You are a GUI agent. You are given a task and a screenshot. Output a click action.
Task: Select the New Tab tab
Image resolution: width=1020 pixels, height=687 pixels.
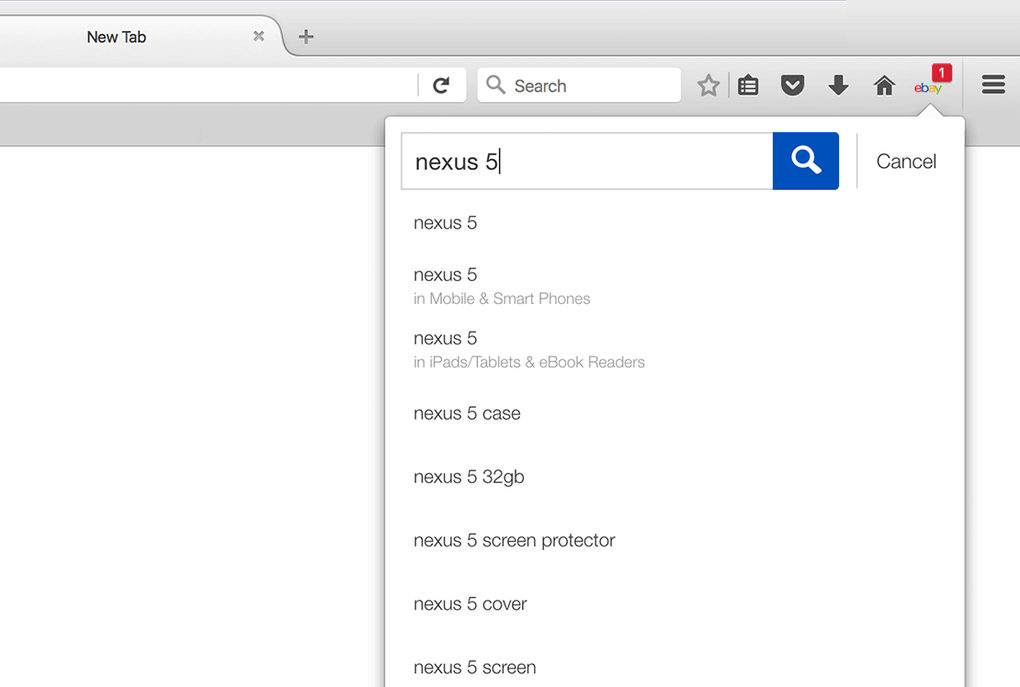point(117,37)
